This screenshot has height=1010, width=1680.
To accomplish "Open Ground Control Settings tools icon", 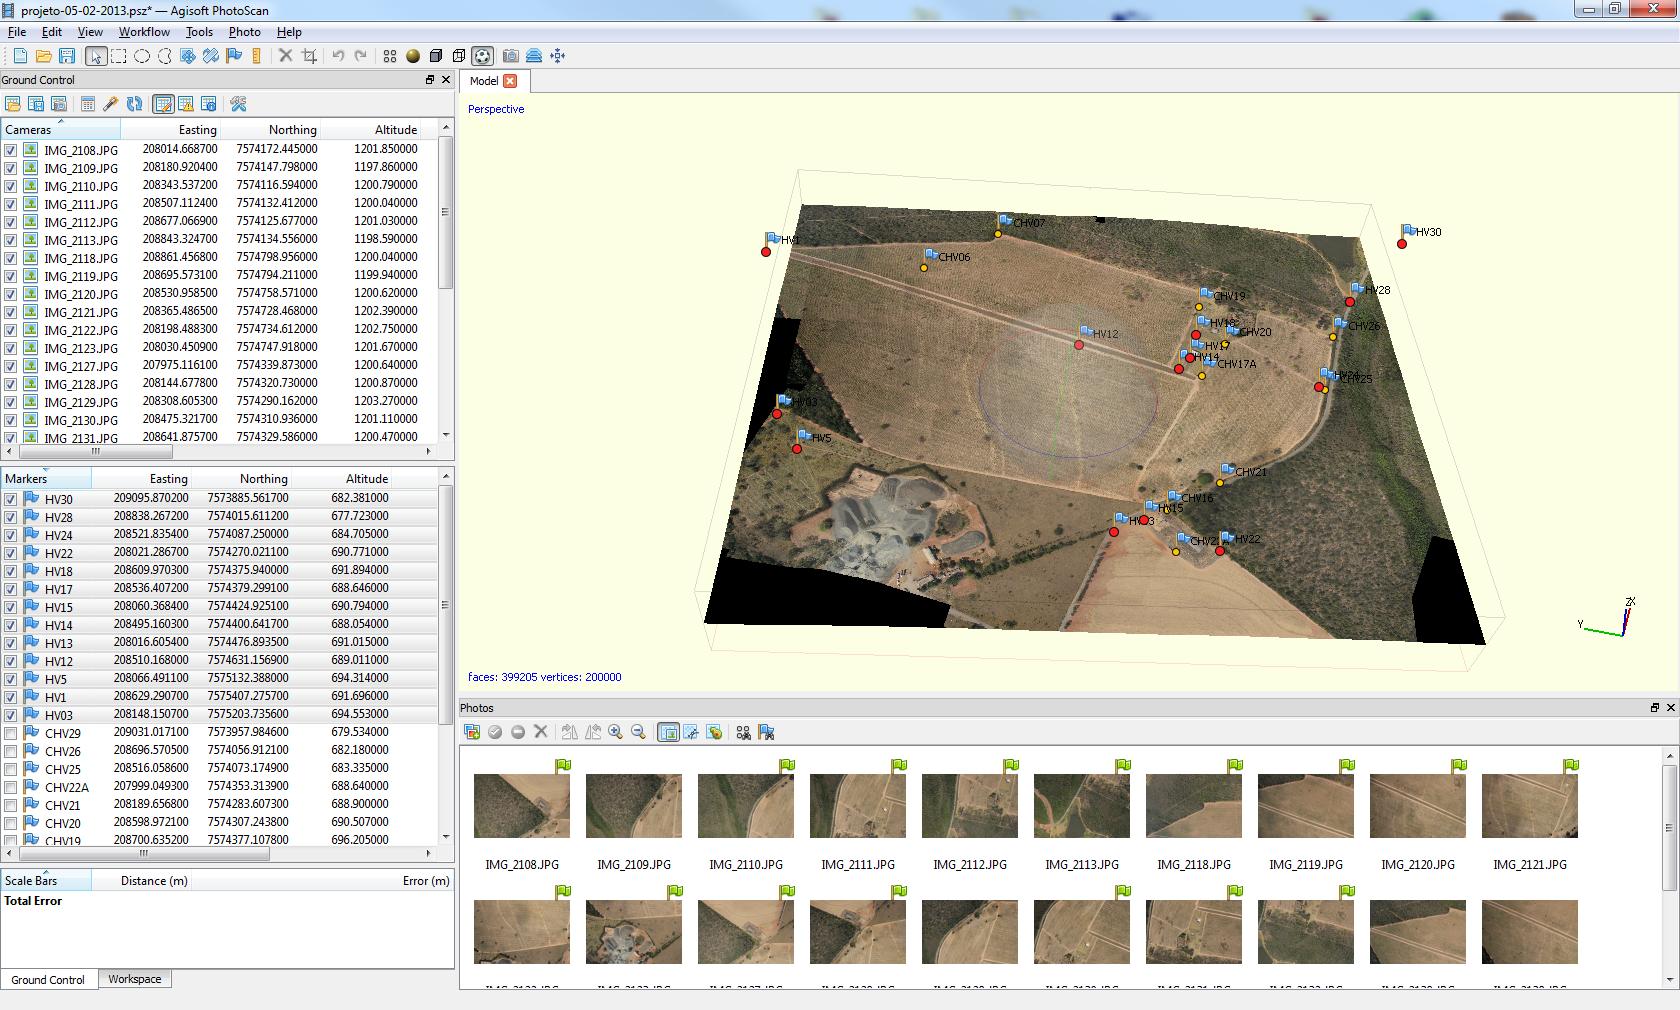I will [x=238, y=104].
